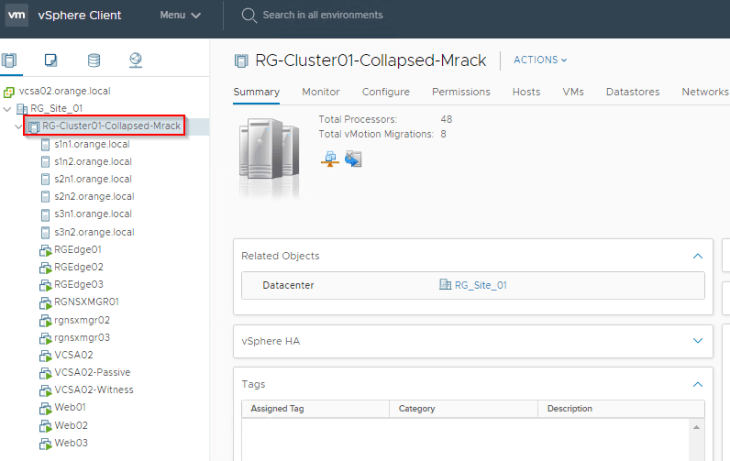
Task: Click the blue-arrow migration icon in Summary
Action: (353, 159)
